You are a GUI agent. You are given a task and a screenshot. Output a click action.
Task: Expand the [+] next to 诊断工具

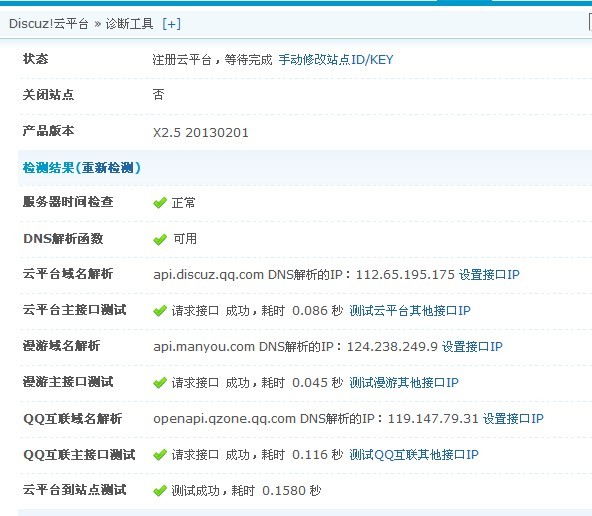coord(171,24)
